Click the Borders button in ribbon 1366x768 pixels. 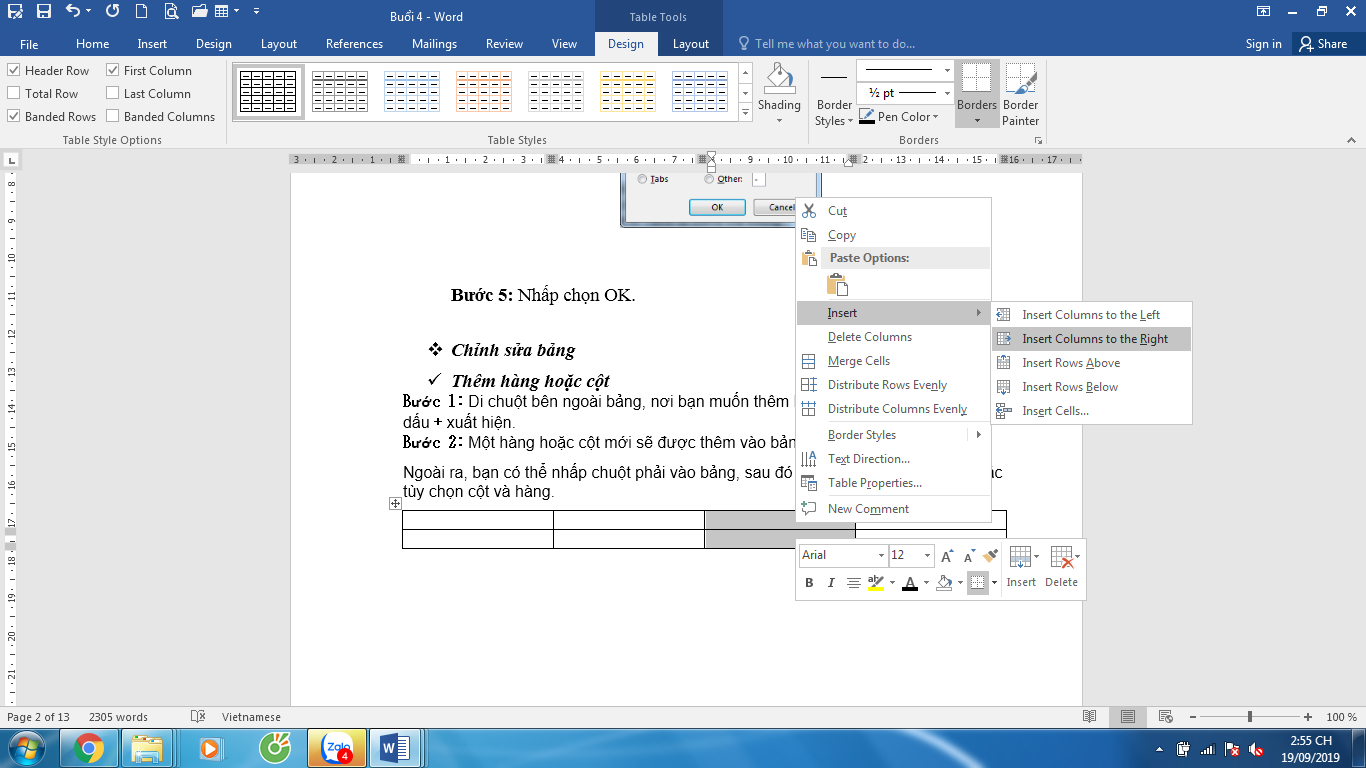click(977, 94)
